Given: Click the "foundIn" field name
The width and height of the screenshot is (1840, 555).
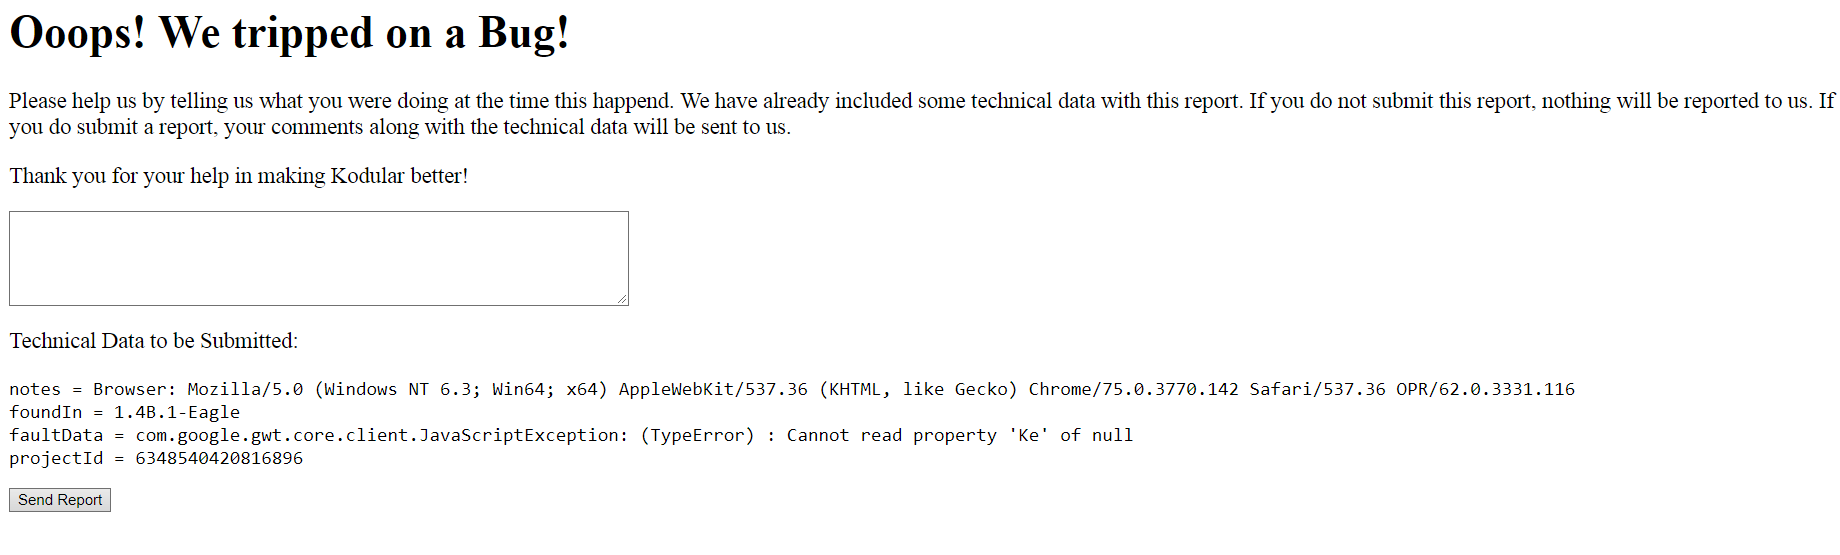Looking at the screenshot, I should pyautogui.click(x=46, y=412).
